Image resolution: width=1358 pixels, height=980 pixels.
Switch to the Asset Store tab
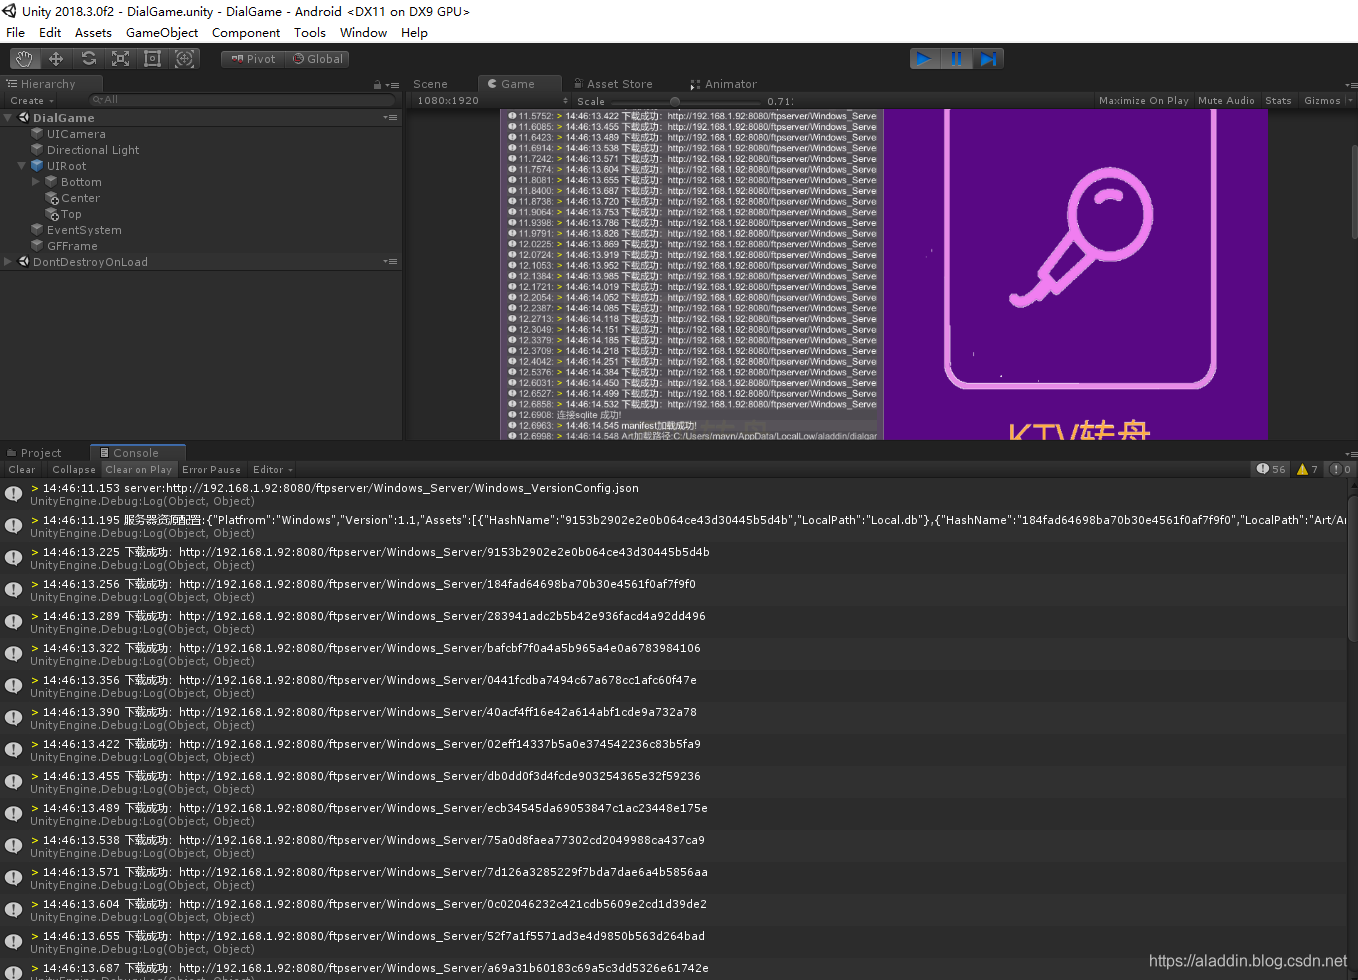click(612, 84)
